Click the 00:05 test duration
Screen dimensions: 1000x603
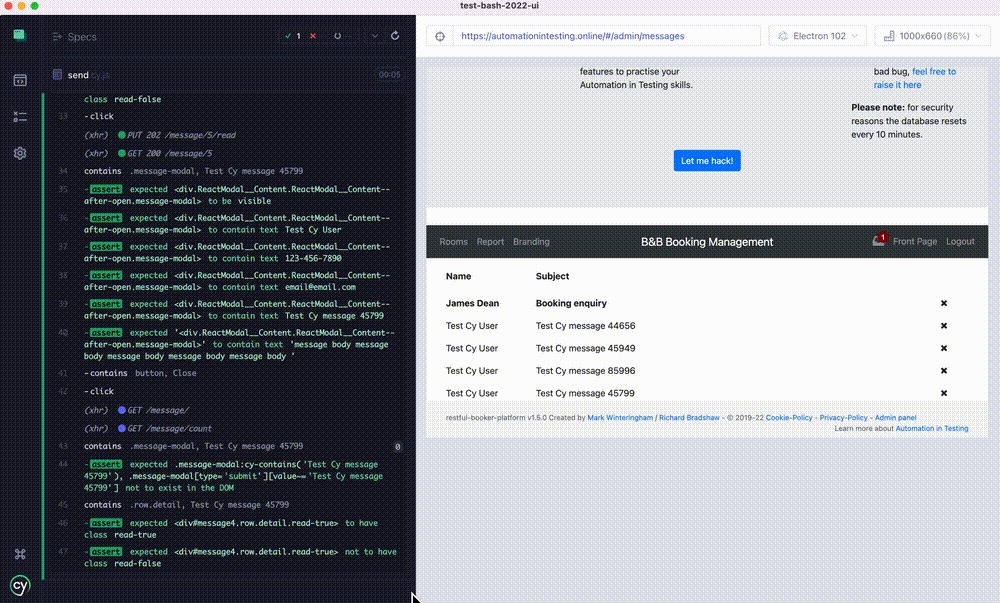coord(390,75)
